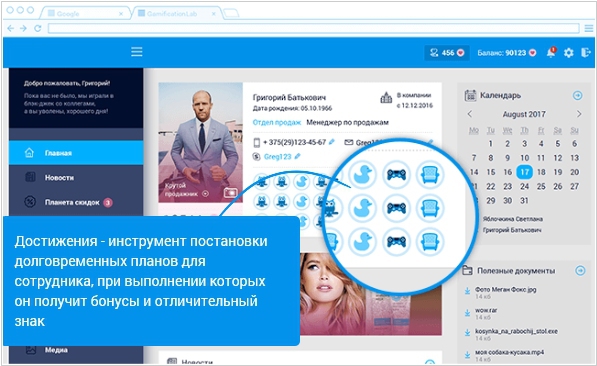Click edit pencil beside Greg123
Viewport: 597px width, 366px height.
(x=297, y=156)
